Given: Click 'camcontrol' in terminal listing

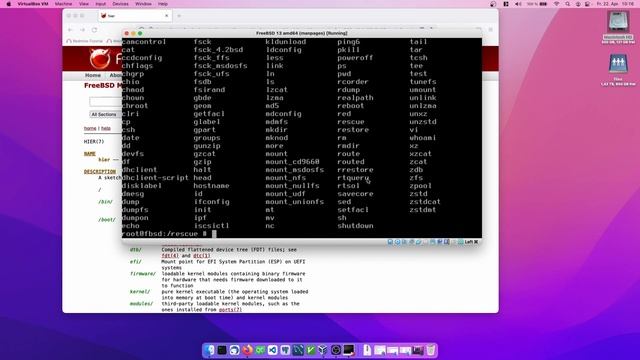Looking at the screenshot, I should pos(144,42).
